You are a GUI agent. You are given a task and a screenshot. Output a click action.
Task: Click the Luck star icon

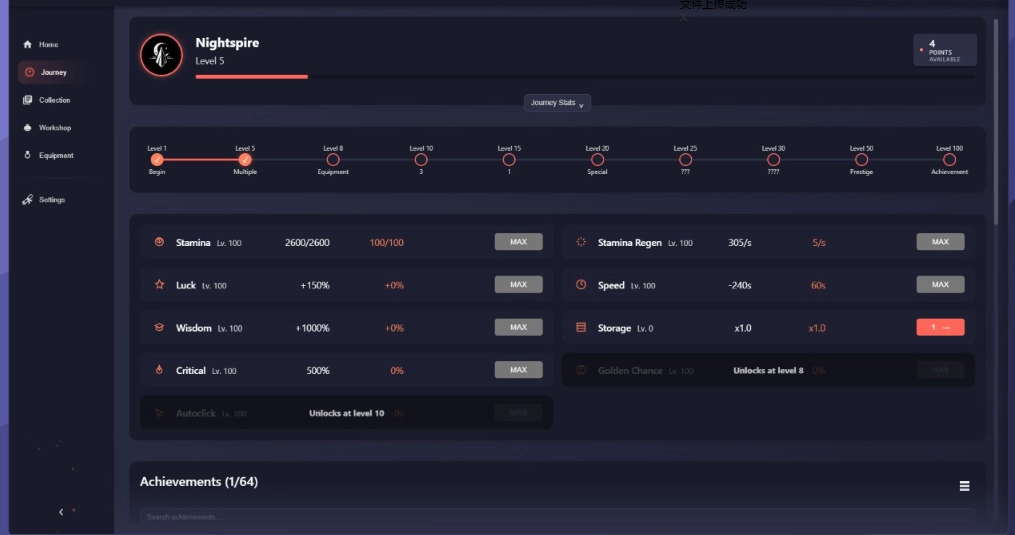[159, 285]
